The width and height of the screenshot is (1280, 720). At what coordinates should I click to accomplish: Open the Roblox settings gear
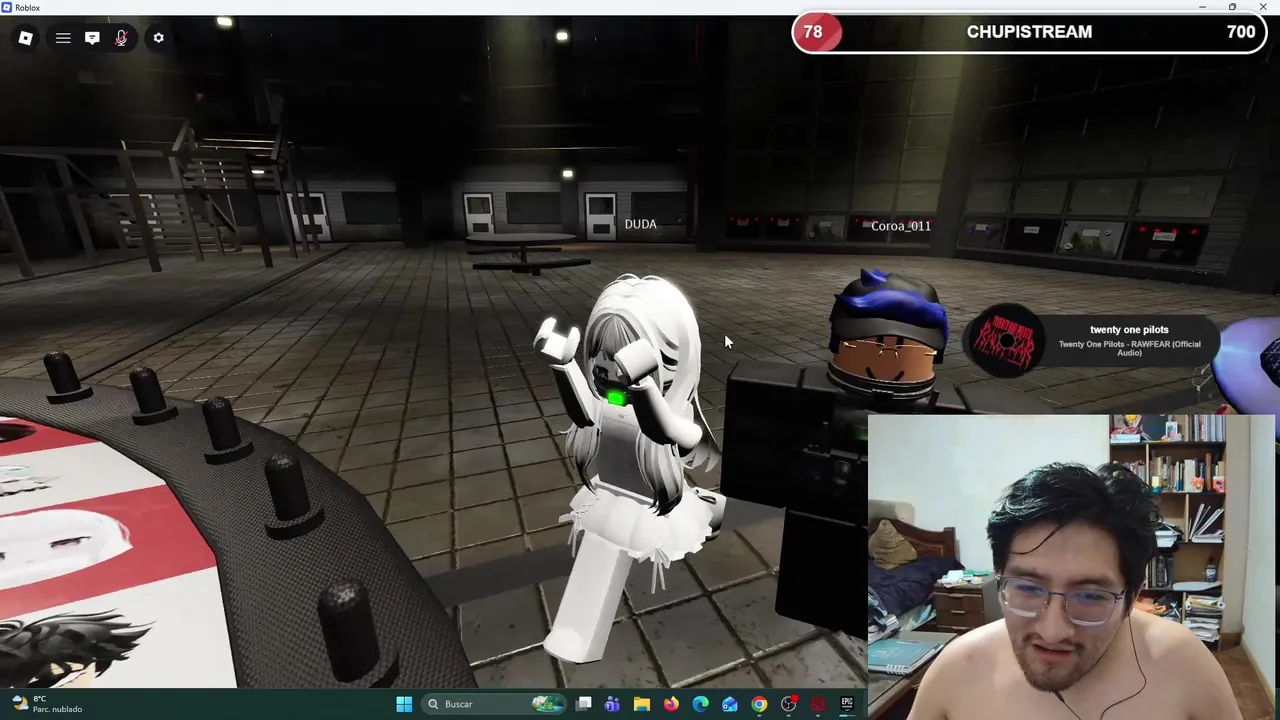point(158,38)
